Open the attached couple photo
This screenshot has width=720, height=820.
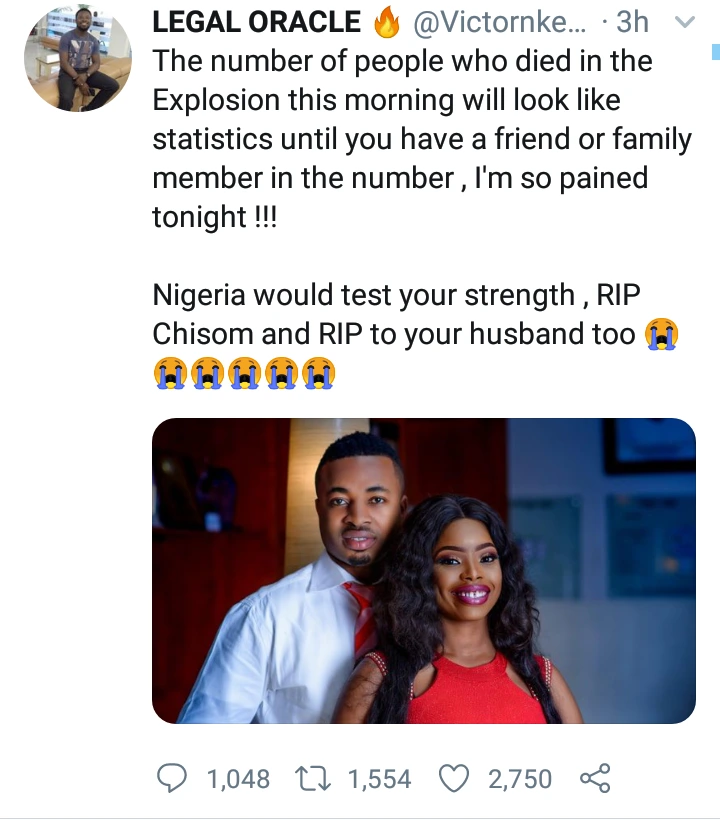click(x=424, y=571)
